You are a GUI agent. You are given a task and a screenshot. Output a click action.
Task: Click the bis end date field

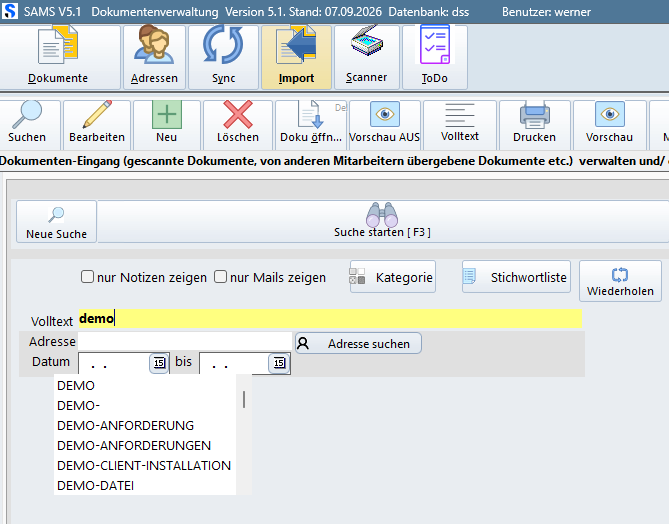click(234, 364)
